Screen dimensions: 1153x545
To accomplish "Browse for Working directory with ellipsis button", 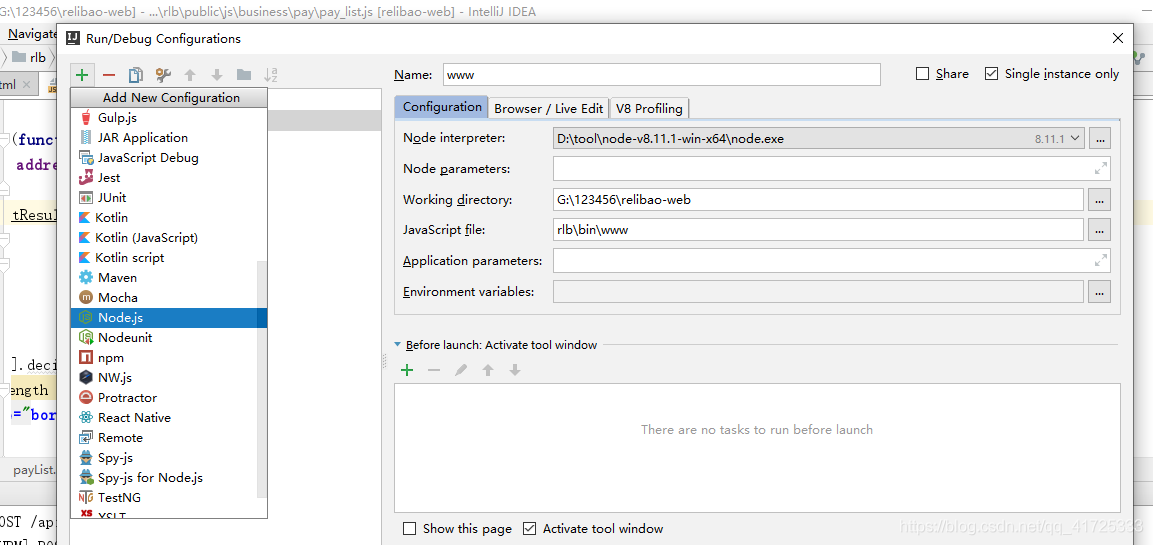I will pos(1100,200).
